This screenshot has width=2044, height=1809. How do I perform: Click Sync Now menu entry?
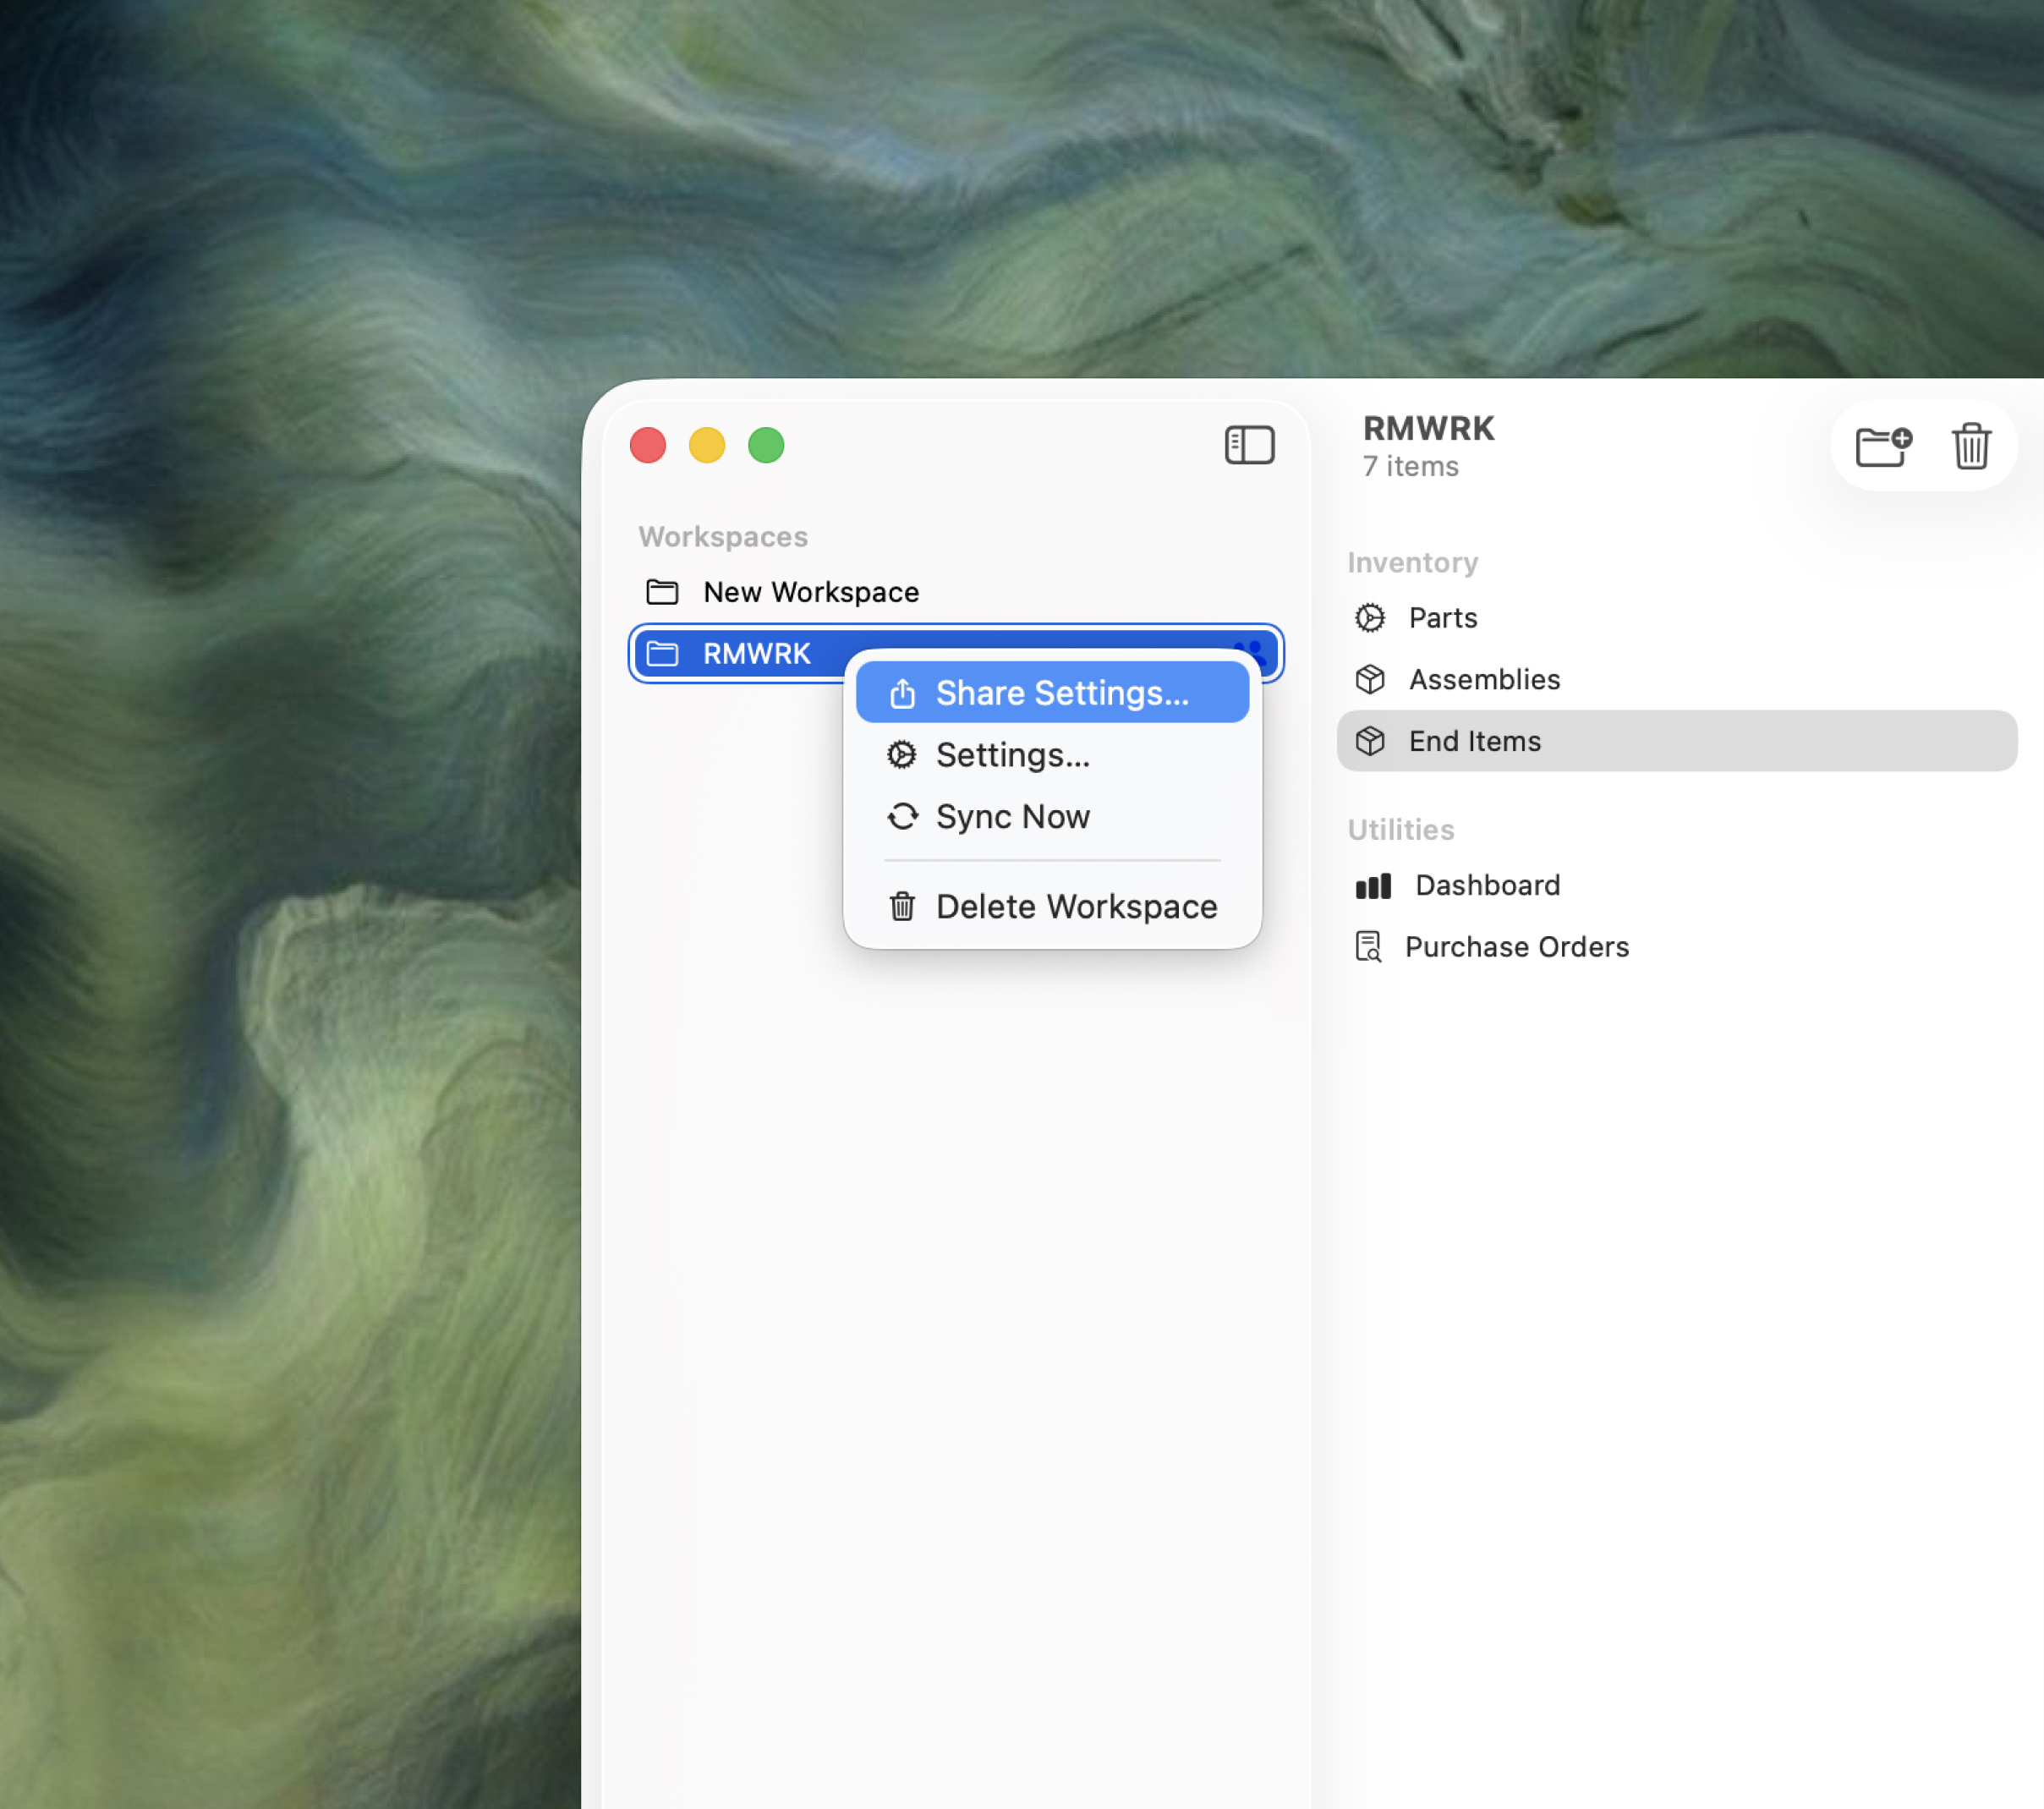pos(1012,817)
